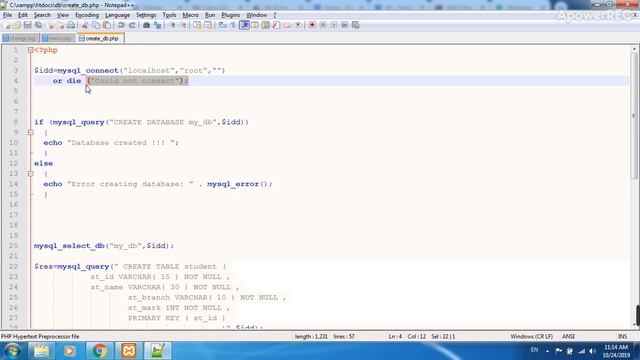Open the Run menu
Screen dimensions: 640x360
click(210, 15)
